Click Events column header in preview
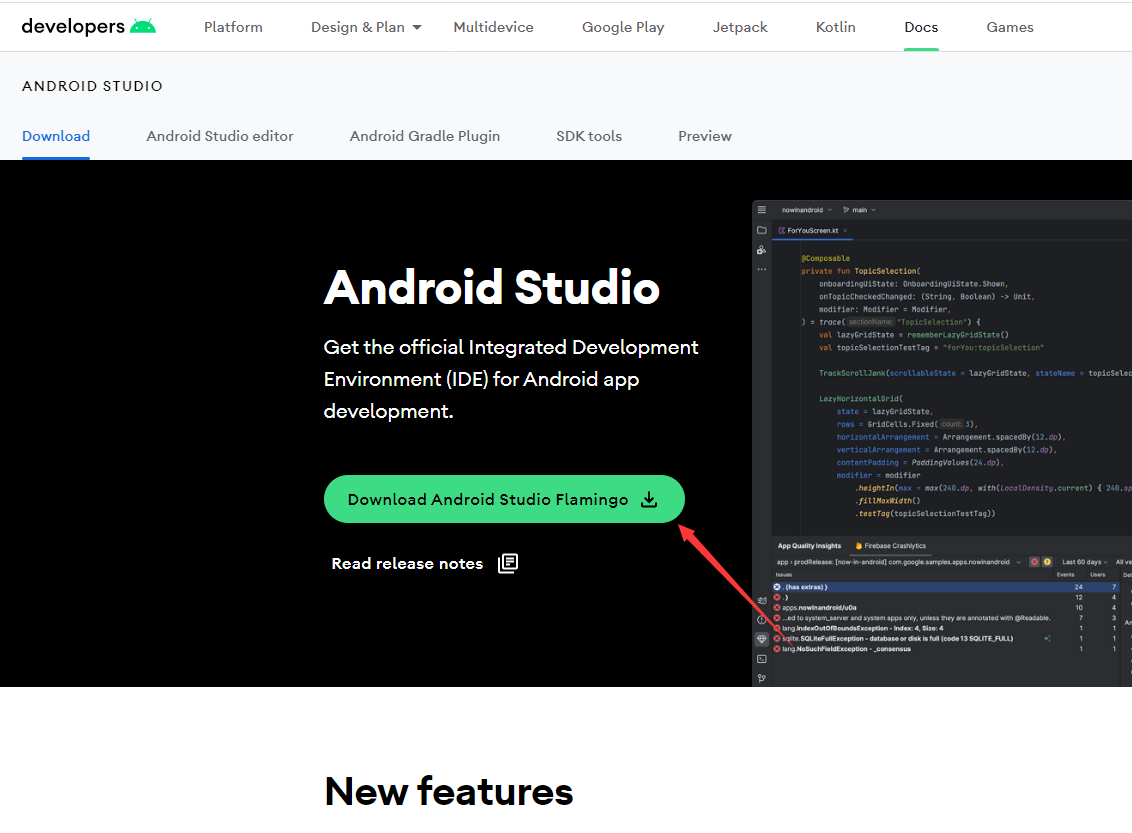 pos(1065,575)
